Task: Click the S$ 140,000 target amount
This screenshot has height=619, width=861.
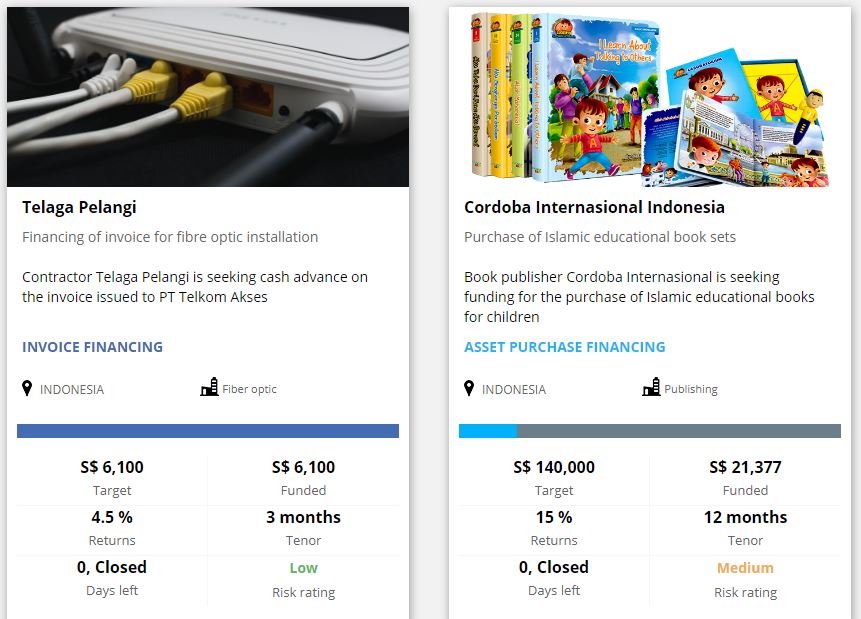Action: point(554,467)
